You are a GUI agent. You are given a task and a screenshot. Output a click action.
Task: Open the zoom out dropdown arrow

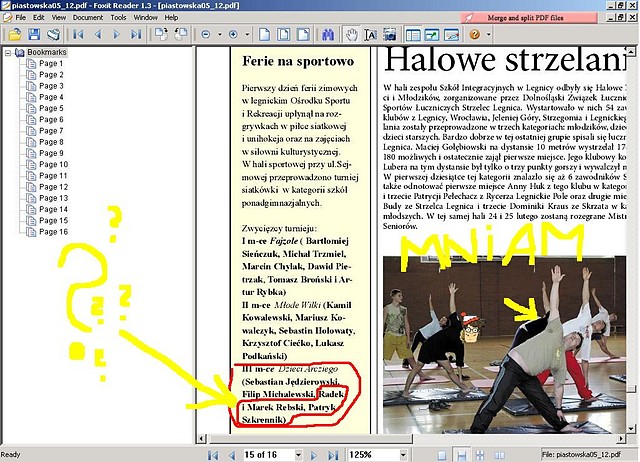220,35
